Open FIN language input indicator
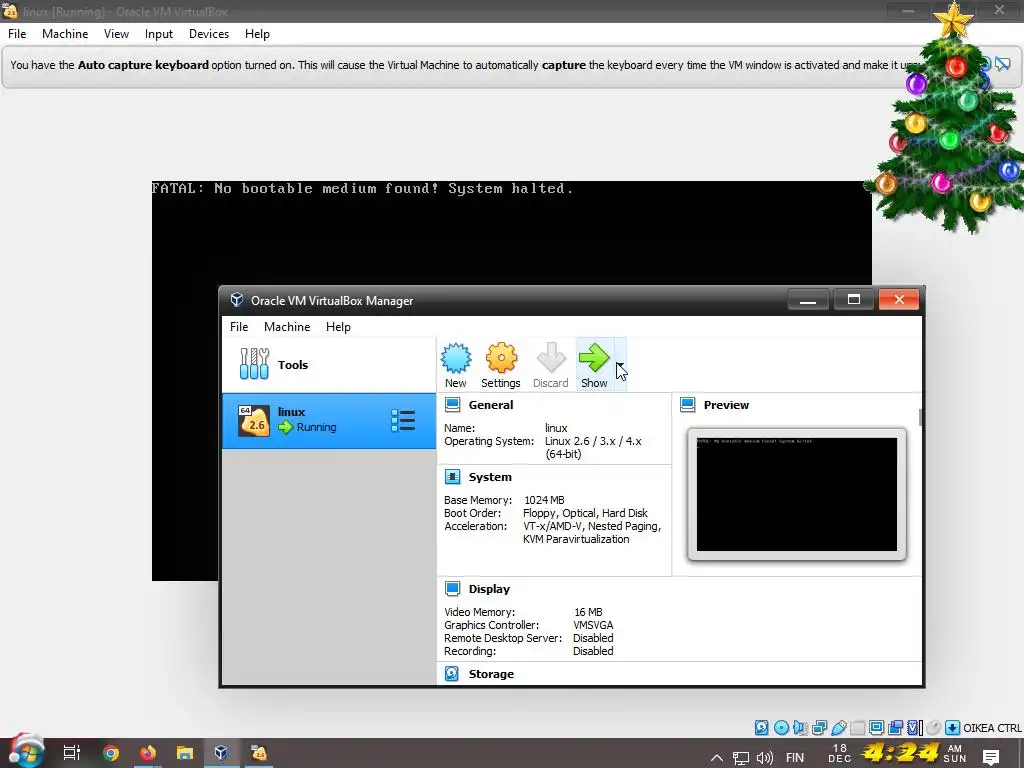This screenshot has width=1024, height=768. [795, 758]
